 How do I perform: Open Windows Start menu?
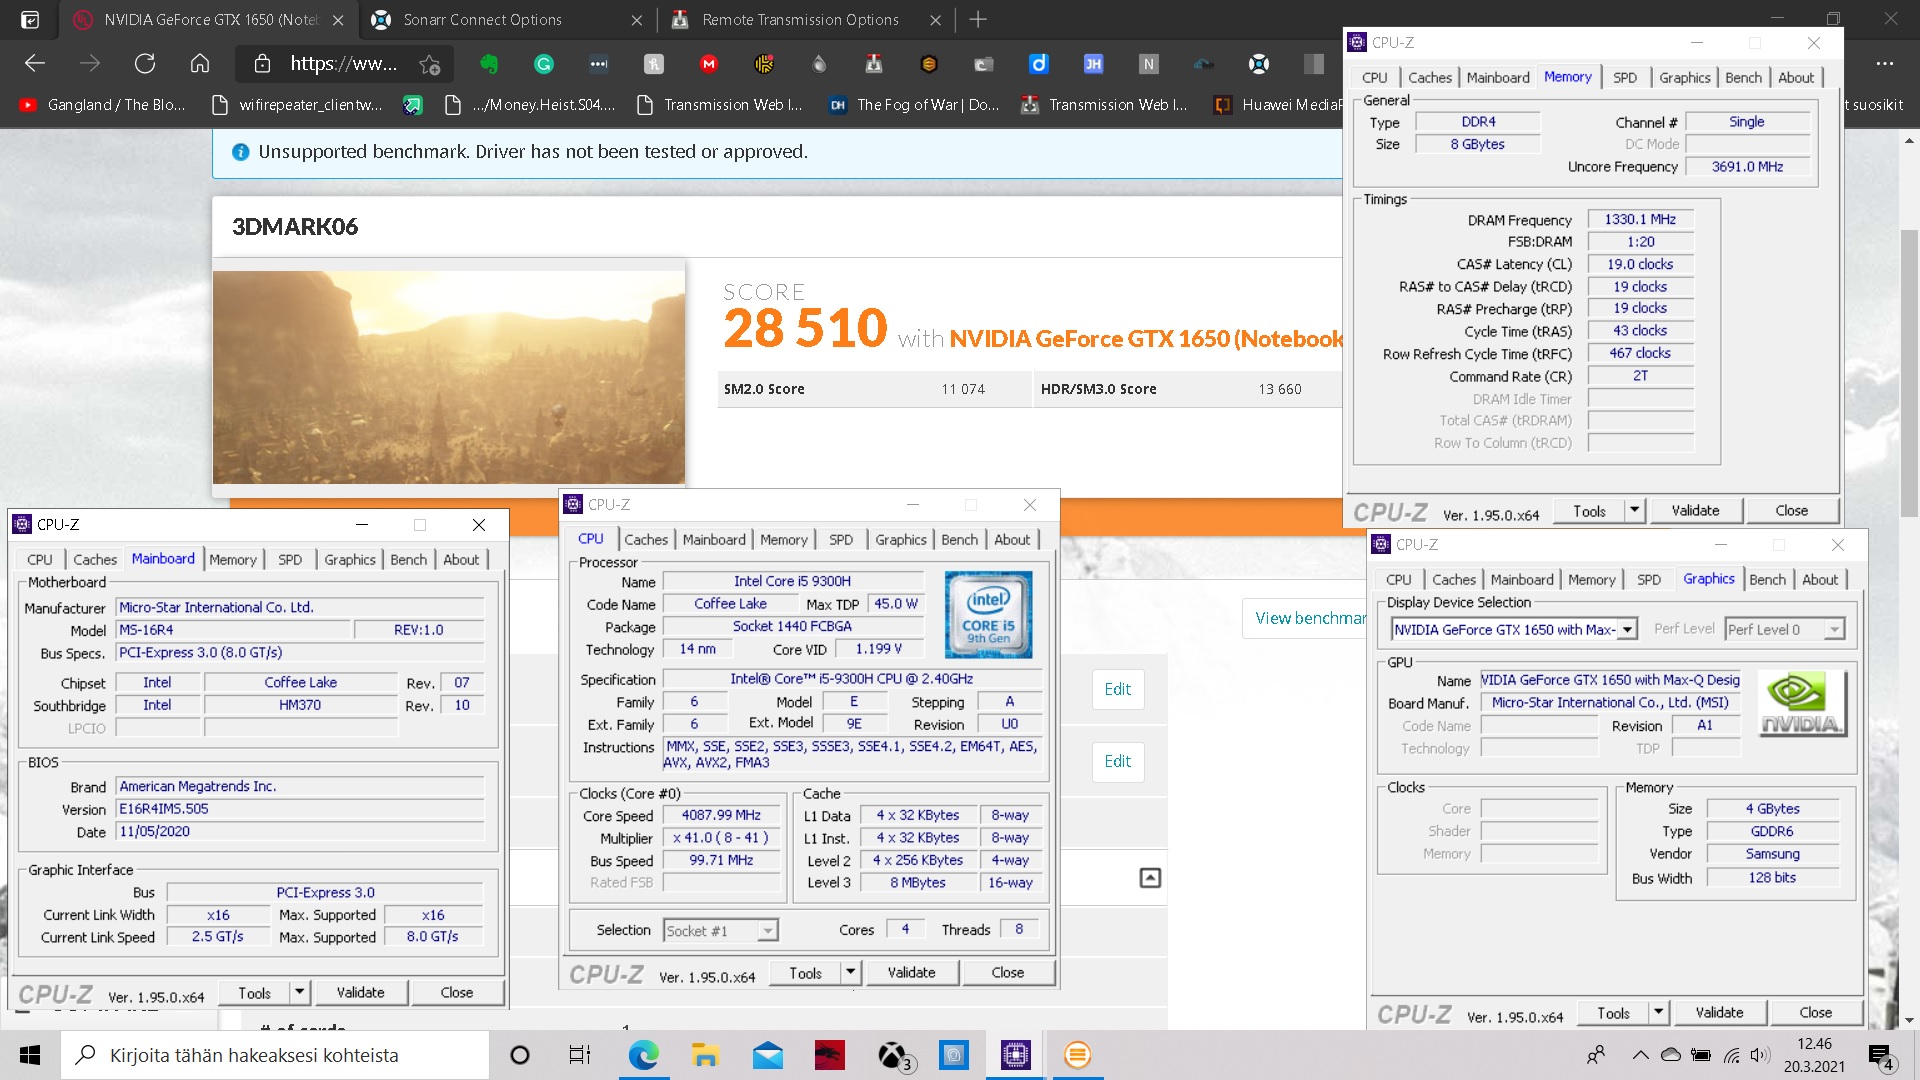coord(30,1055)
